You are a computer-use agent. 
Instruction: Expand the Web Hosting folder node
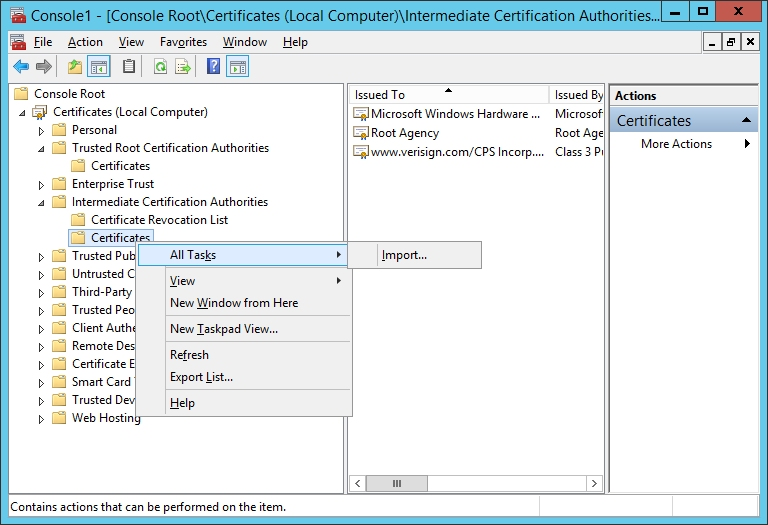click(x=42, y=419)
